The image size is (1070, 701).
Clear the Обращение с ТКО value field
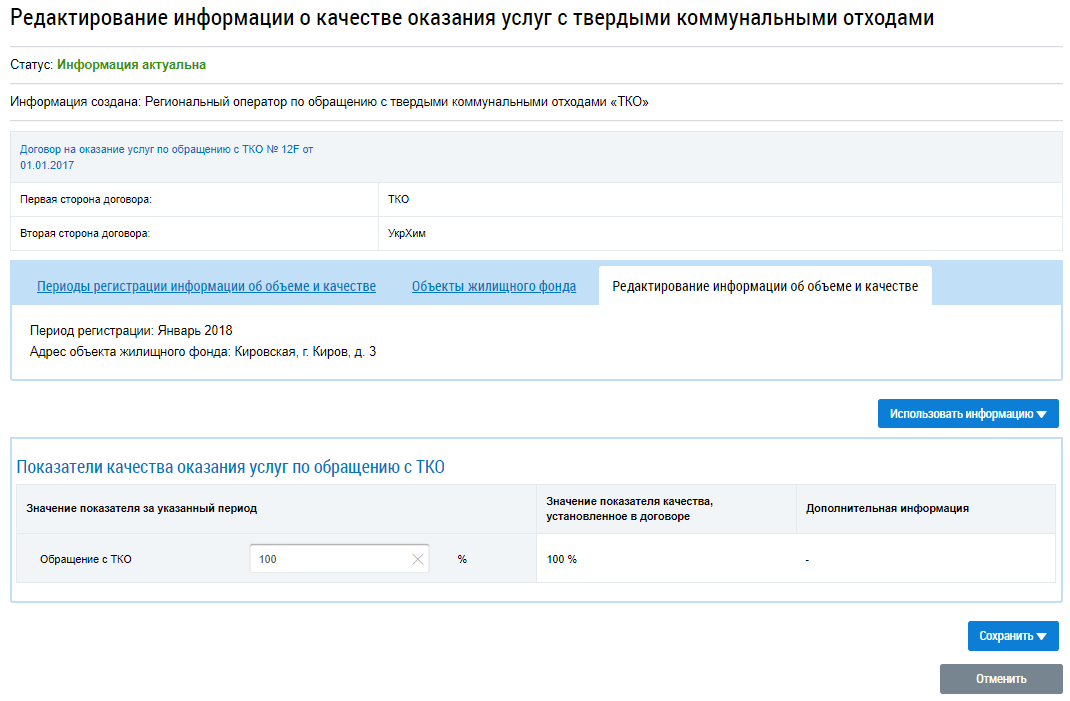pos(417,559)
